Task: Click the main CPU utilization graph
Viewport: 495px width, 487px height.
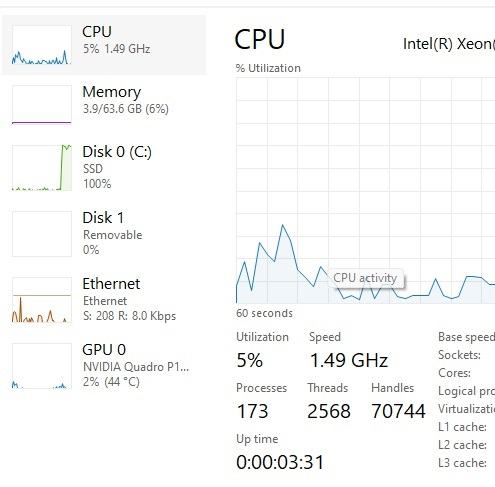Action: click(365, 191)
